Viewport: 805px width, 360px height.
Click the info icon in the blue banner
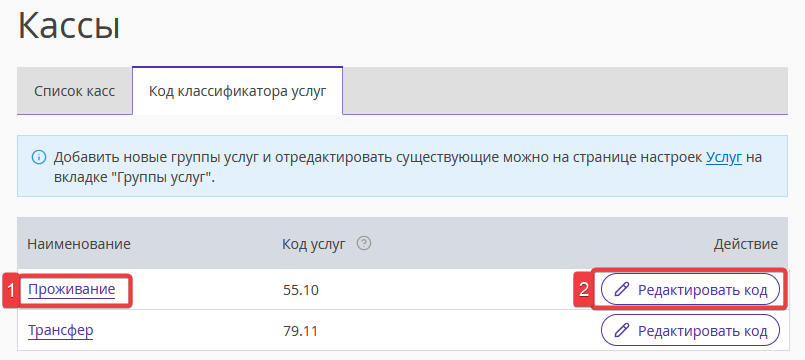[x=39, y=158]
